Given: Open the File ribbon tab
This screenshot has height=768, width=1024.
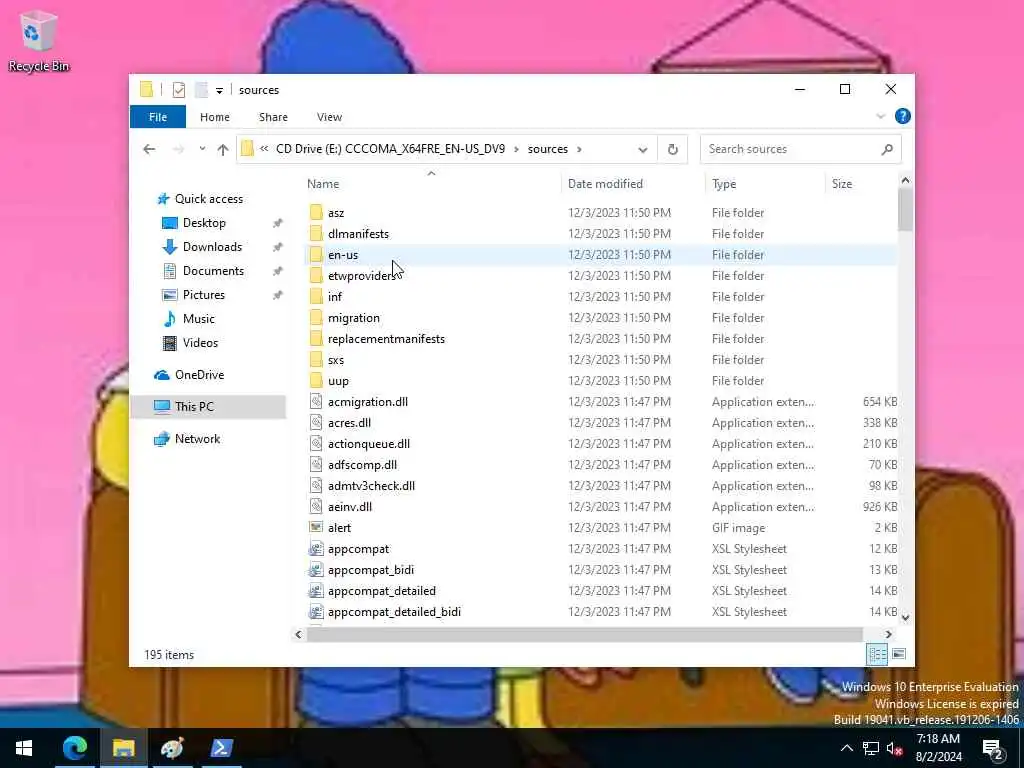Looking at the screenshot, I should (x=158, y=117).
